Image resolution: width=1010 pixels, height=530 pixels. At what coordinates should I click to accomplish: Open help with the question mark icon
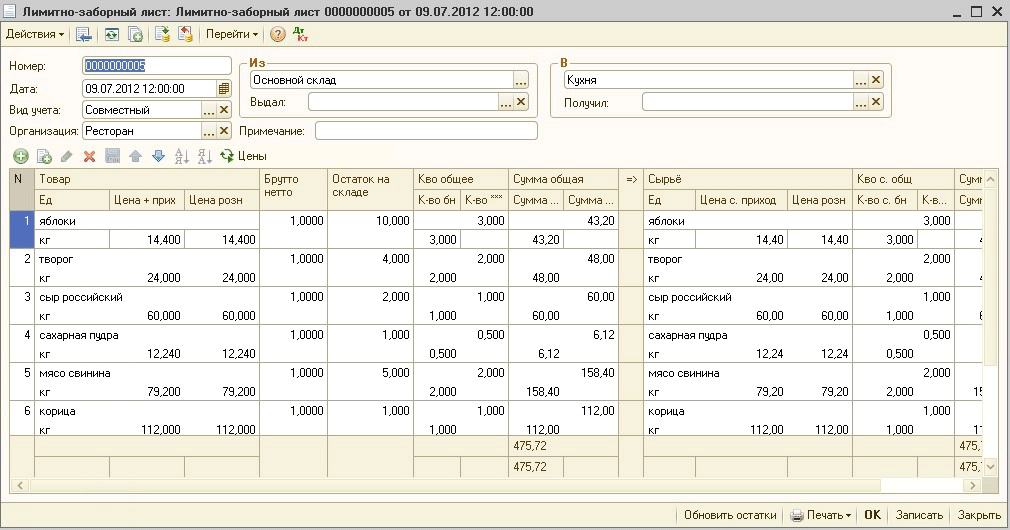point(278,34)
